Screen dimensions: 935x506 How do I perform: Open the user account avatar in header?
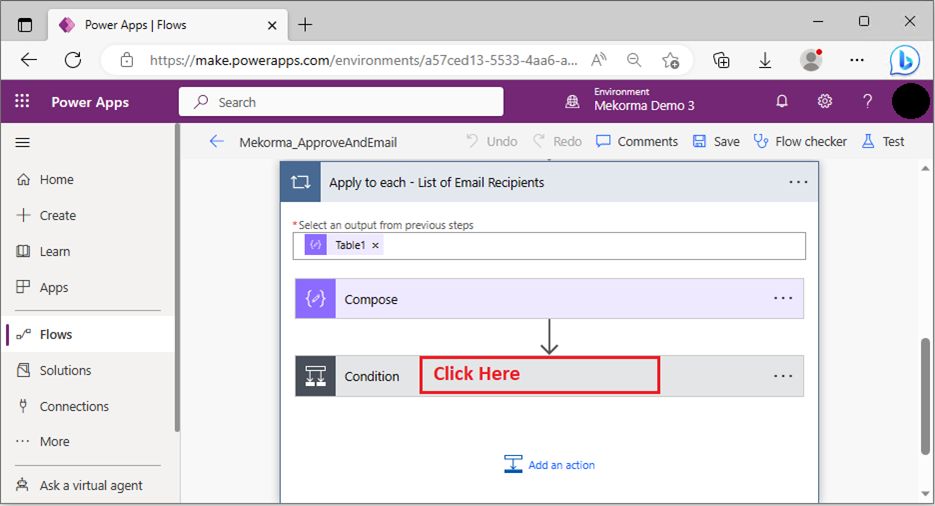911,101
